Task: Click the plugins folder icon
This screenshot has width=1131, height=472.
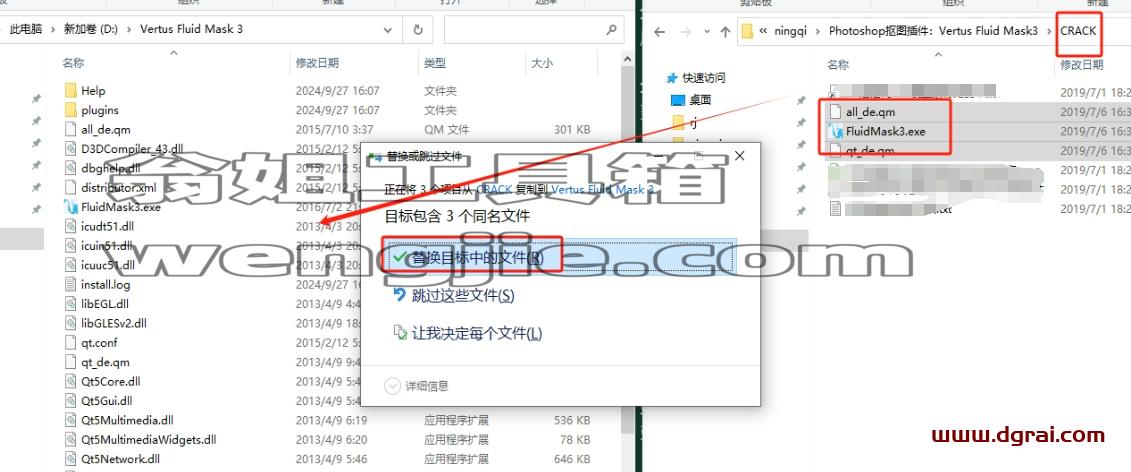Action: [70, 110]
